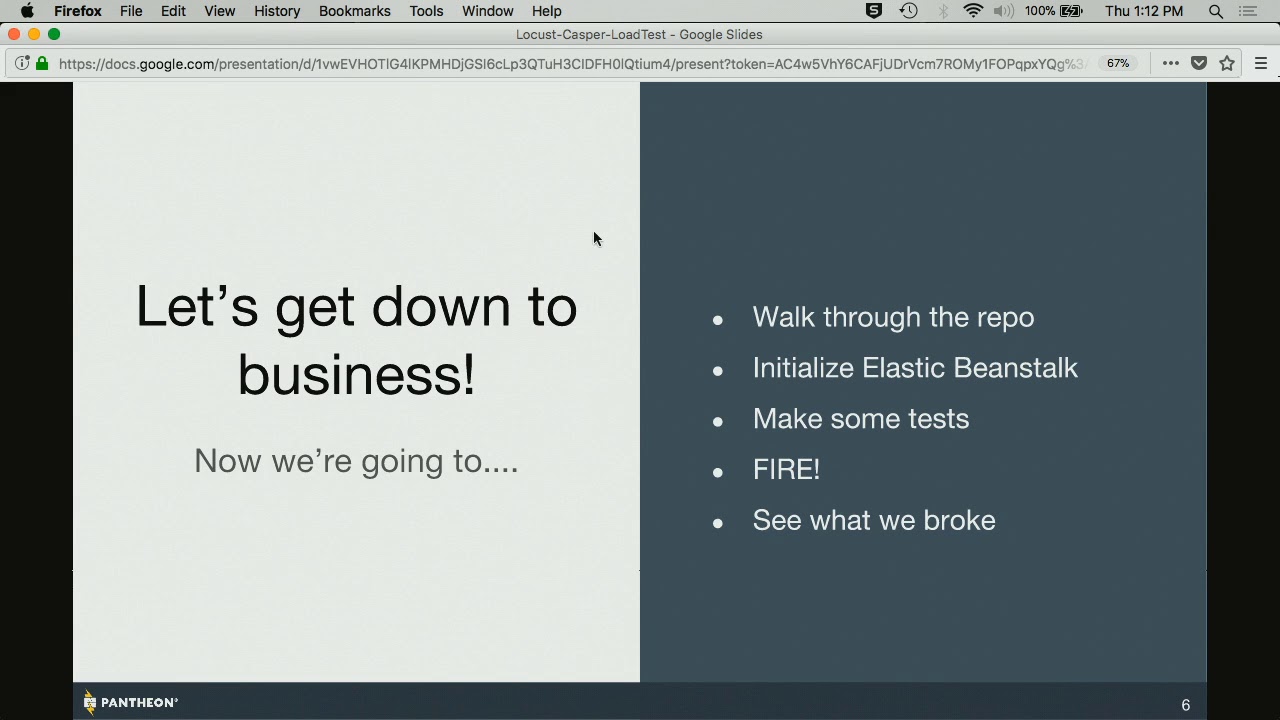Focus the docs.google.com URL field
Image resolution: width=1280 pixels, height=720 pixels.
[572, 63]
